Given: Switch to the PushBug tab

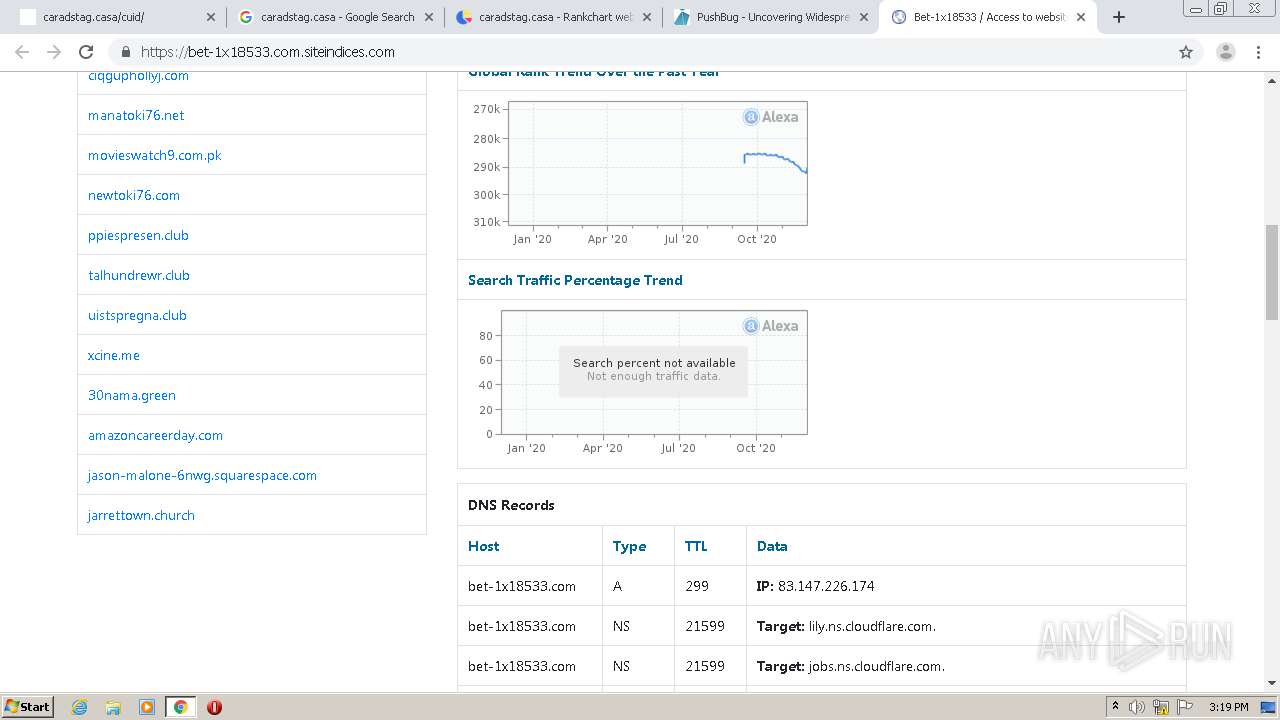Looking at the screenshot, I should (x=771, y=17).
